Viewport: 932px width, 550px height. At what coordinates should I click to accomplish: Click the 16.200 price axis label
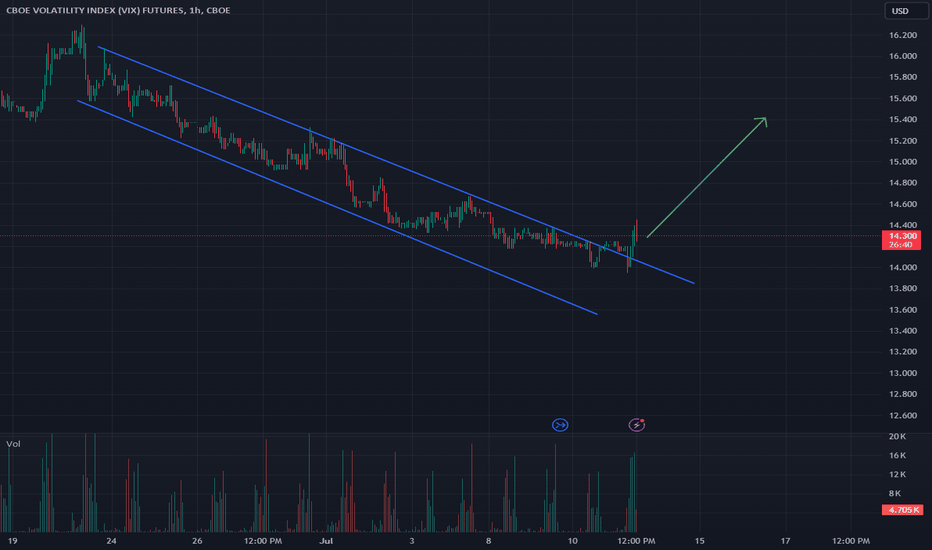[902, 35]
